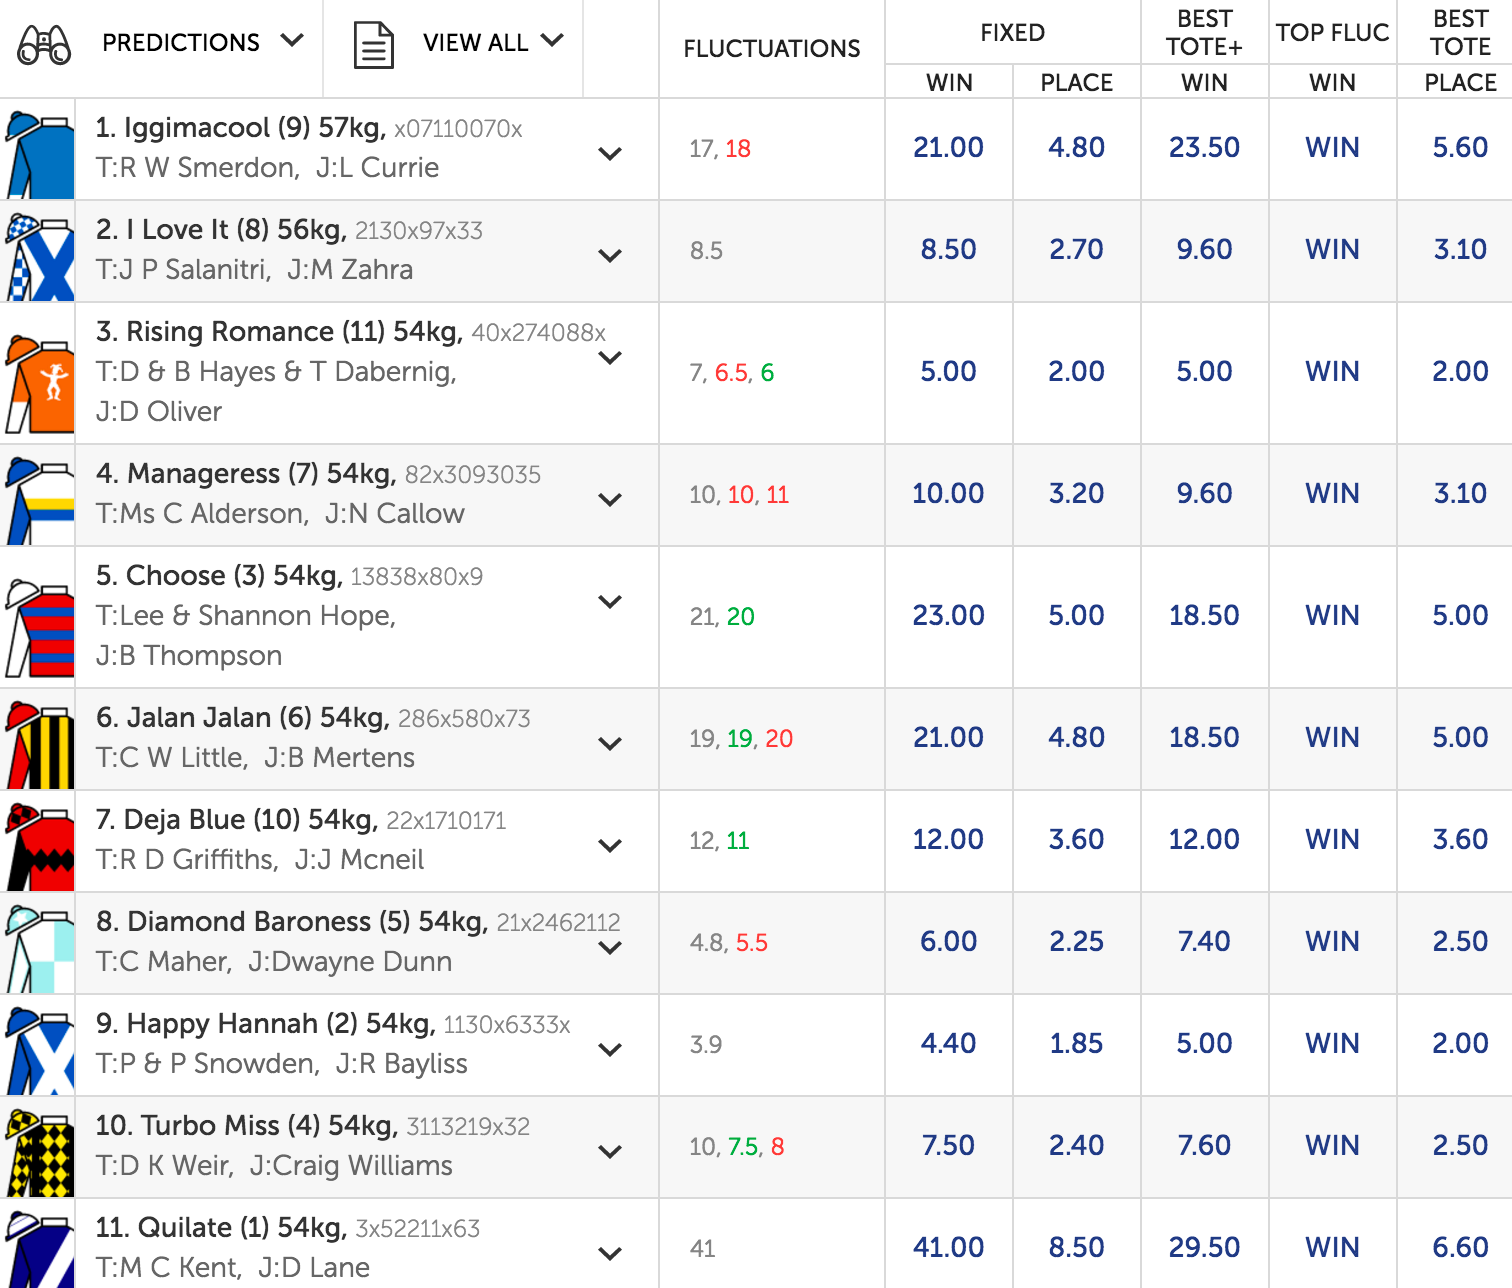The width and height of the screenshot is (1512, 1288).
Task: Click the binoculars Predictions icon
Action: point(45,44)
